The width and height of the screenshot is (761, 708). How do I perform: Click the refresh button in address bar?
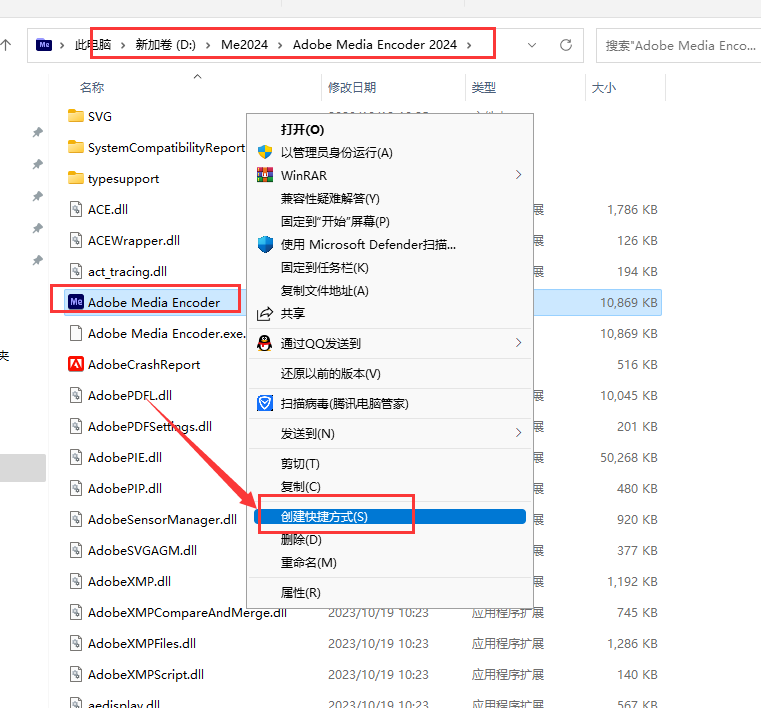566,45
